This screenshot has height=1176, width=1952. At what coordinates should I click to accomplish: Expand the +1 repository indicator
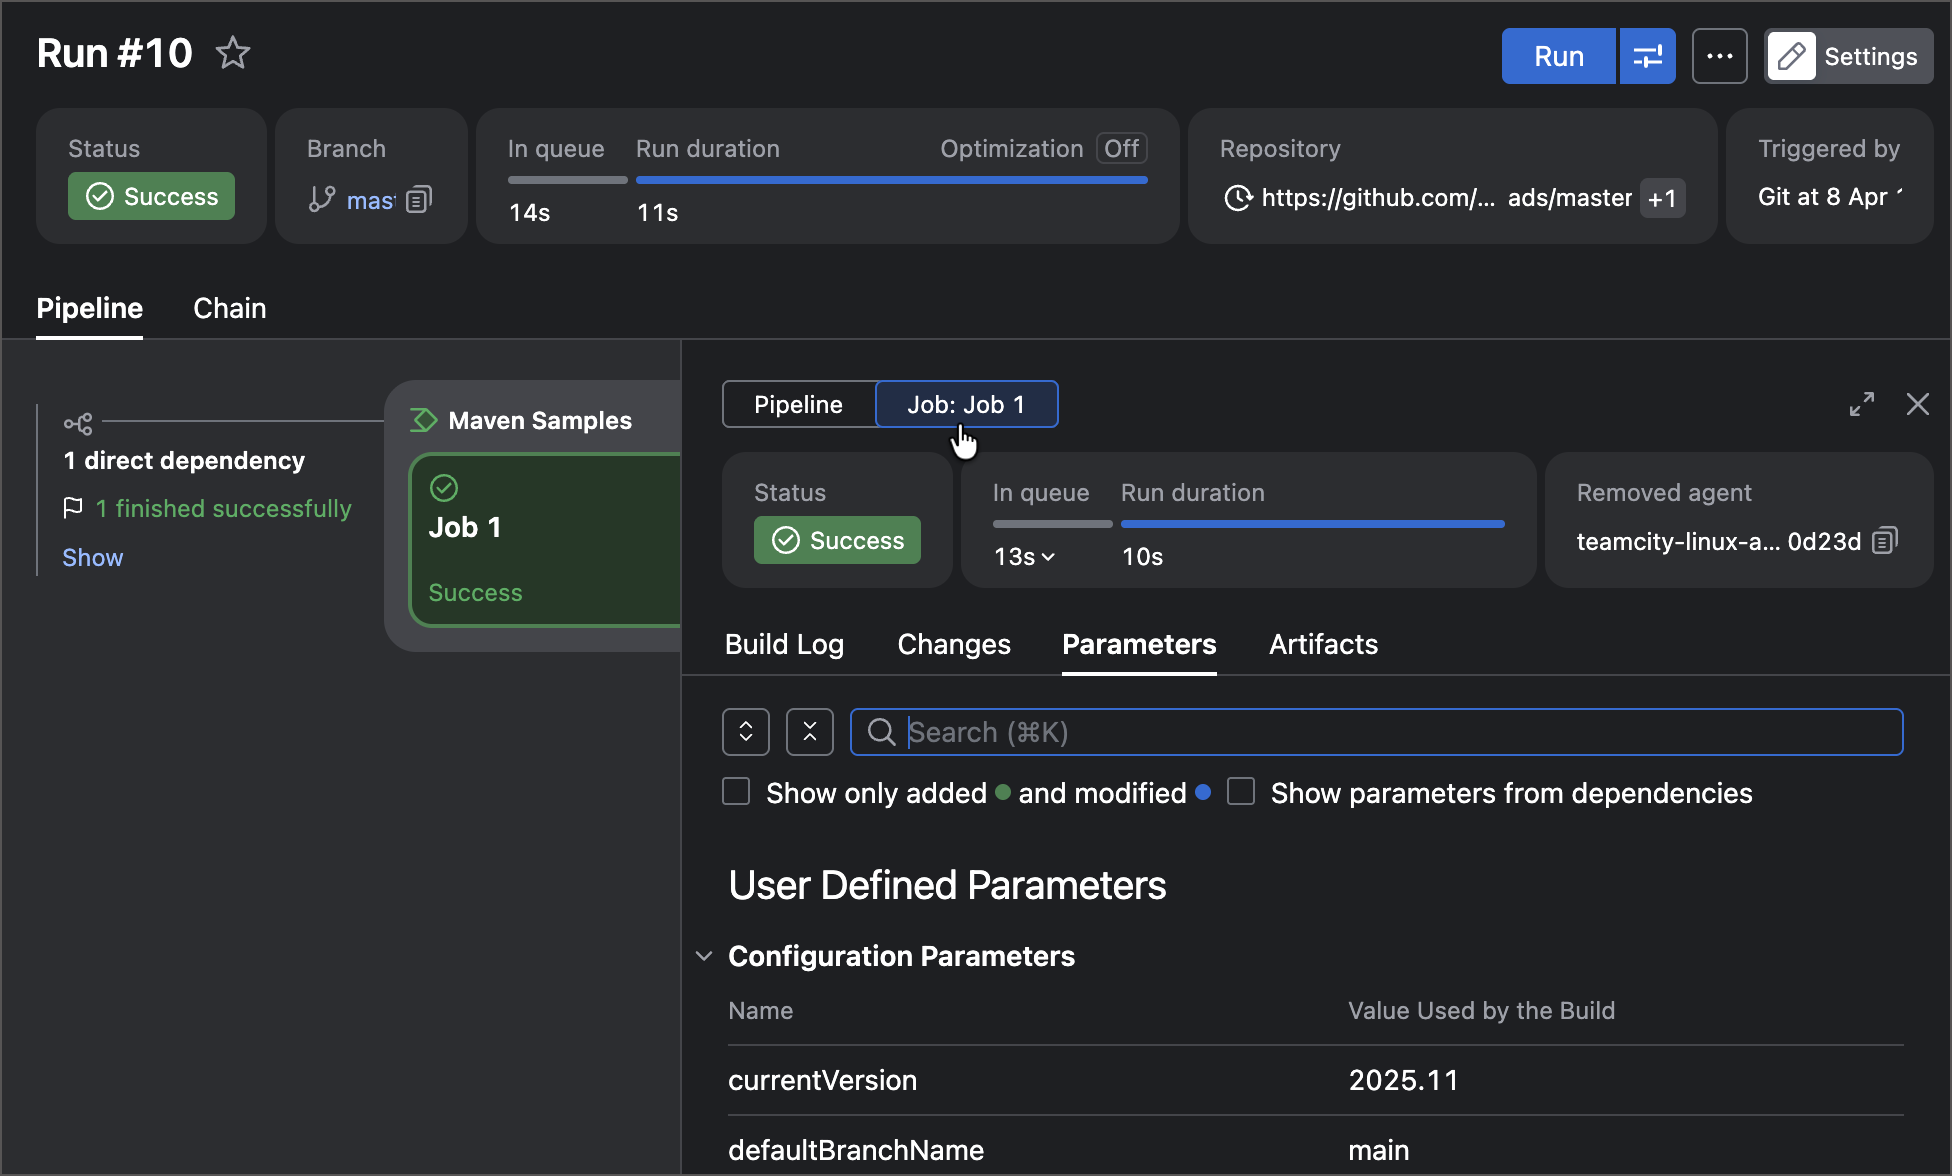[x=1663, y=198]
